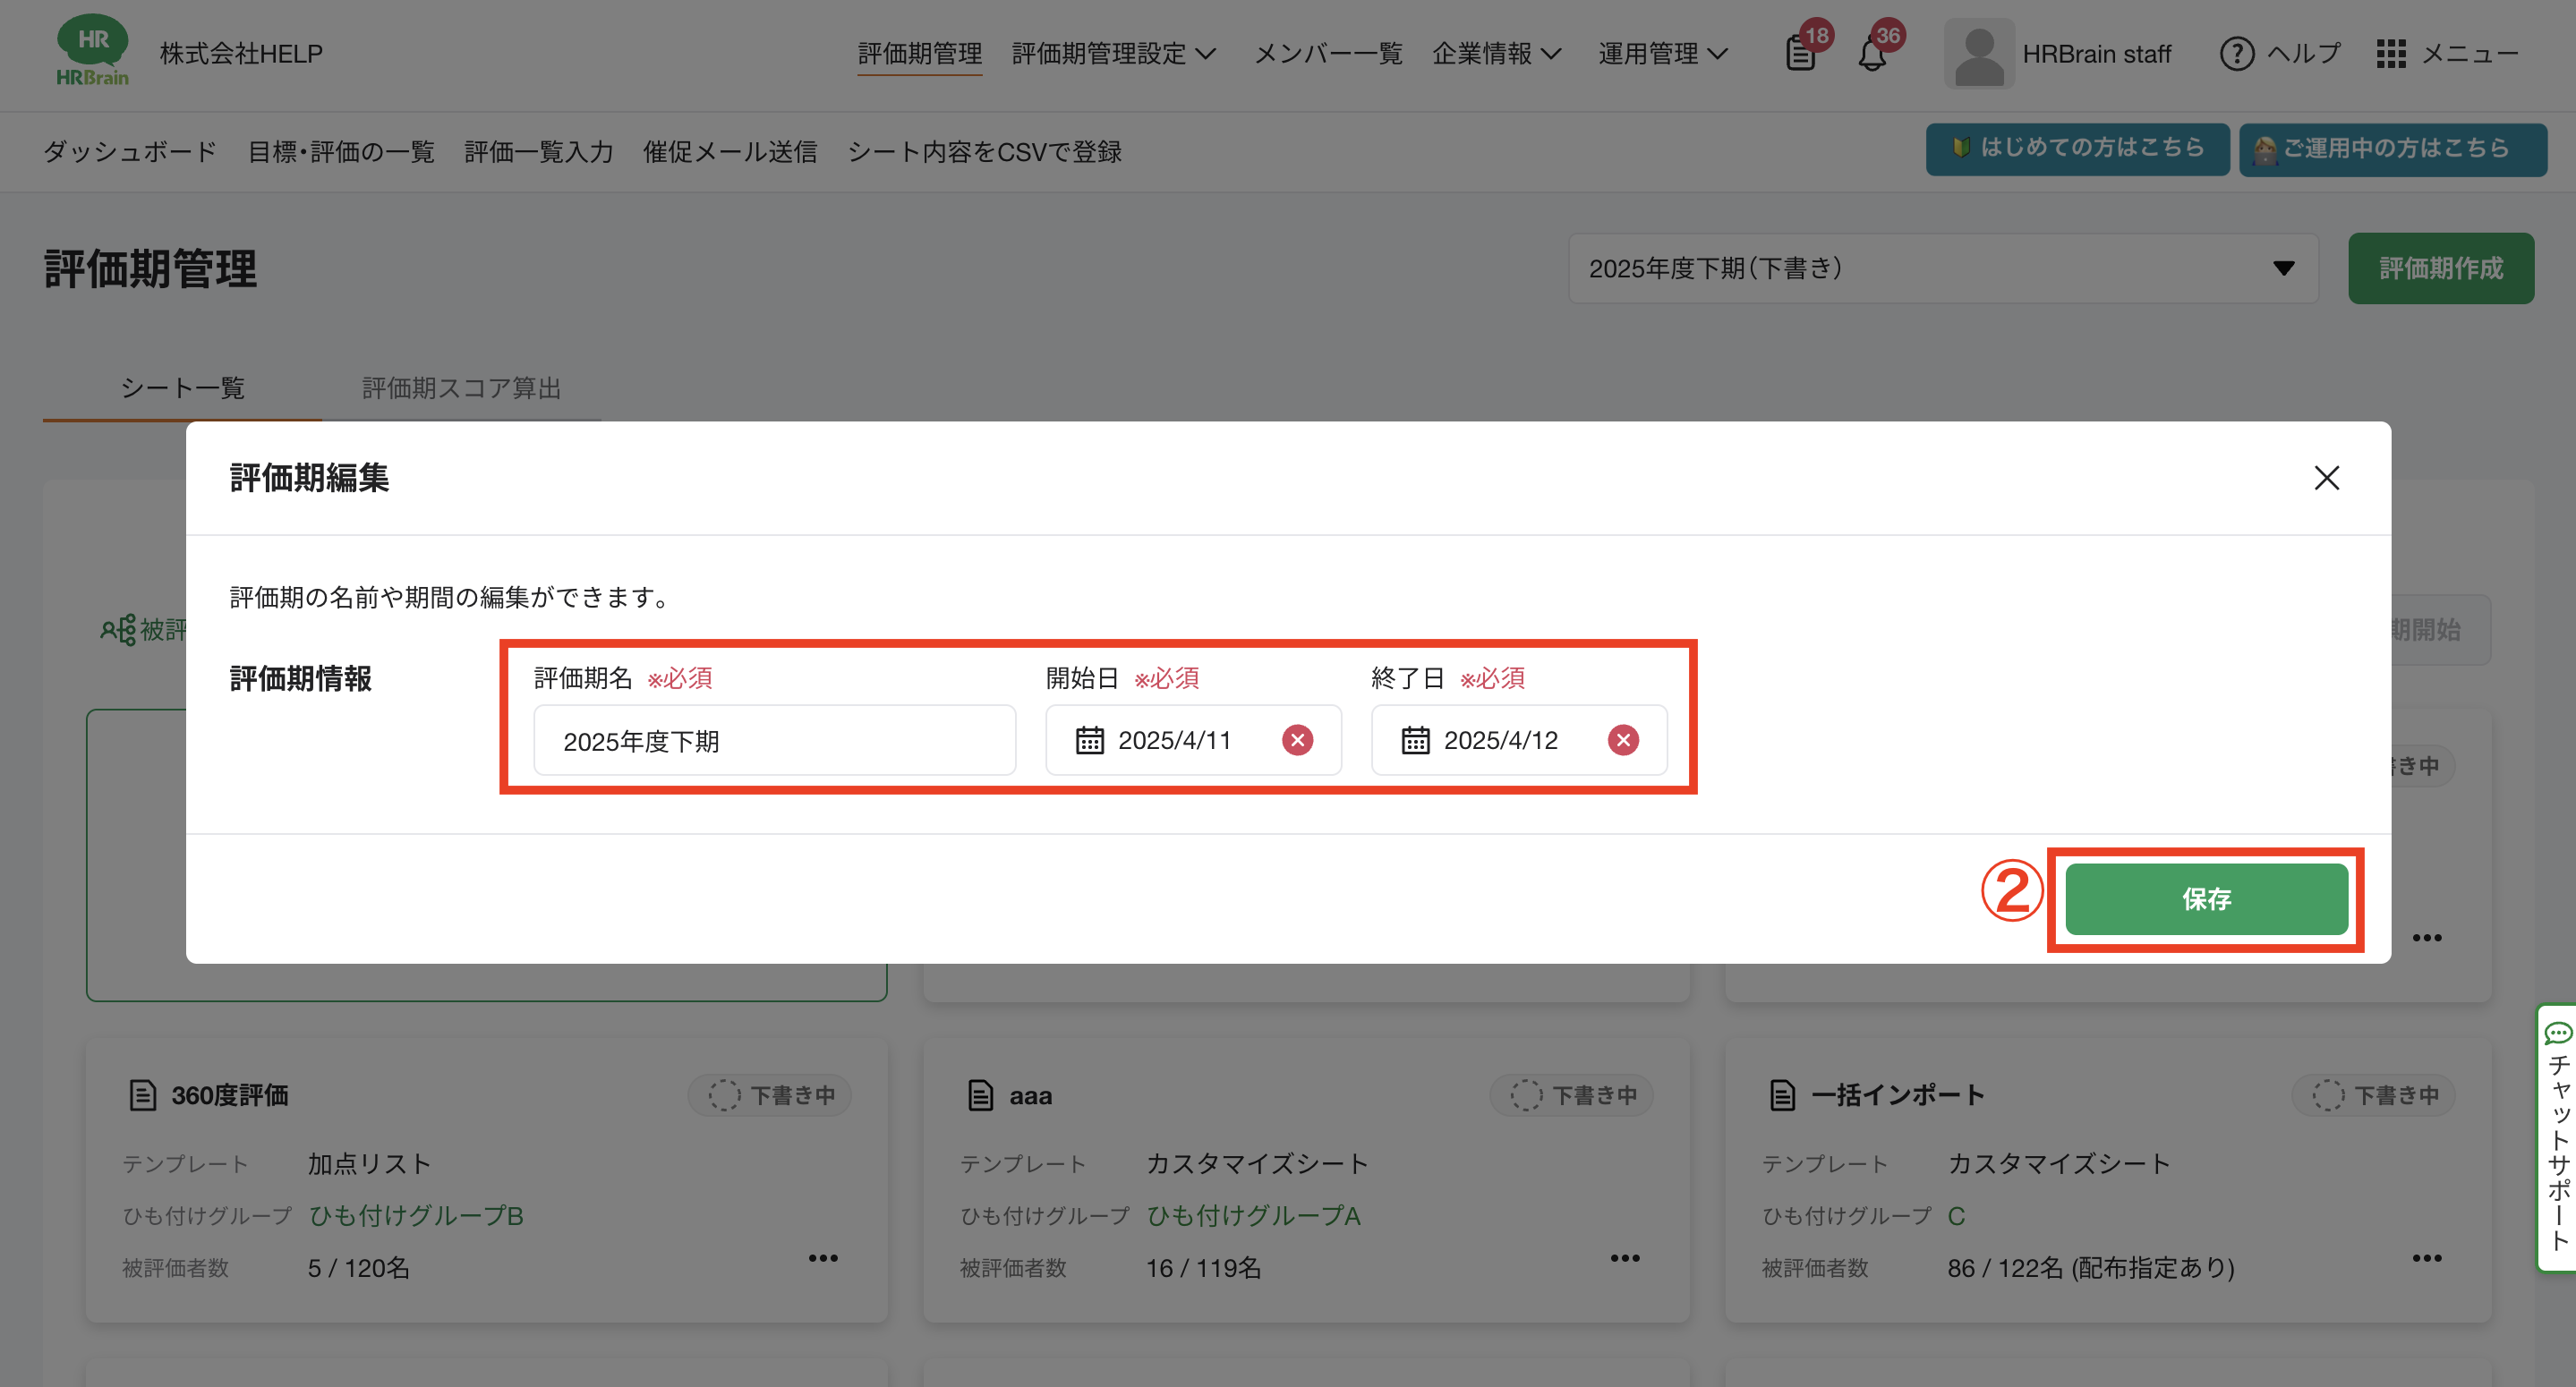Close the 評価期編集 dialog

(2326, 478)
